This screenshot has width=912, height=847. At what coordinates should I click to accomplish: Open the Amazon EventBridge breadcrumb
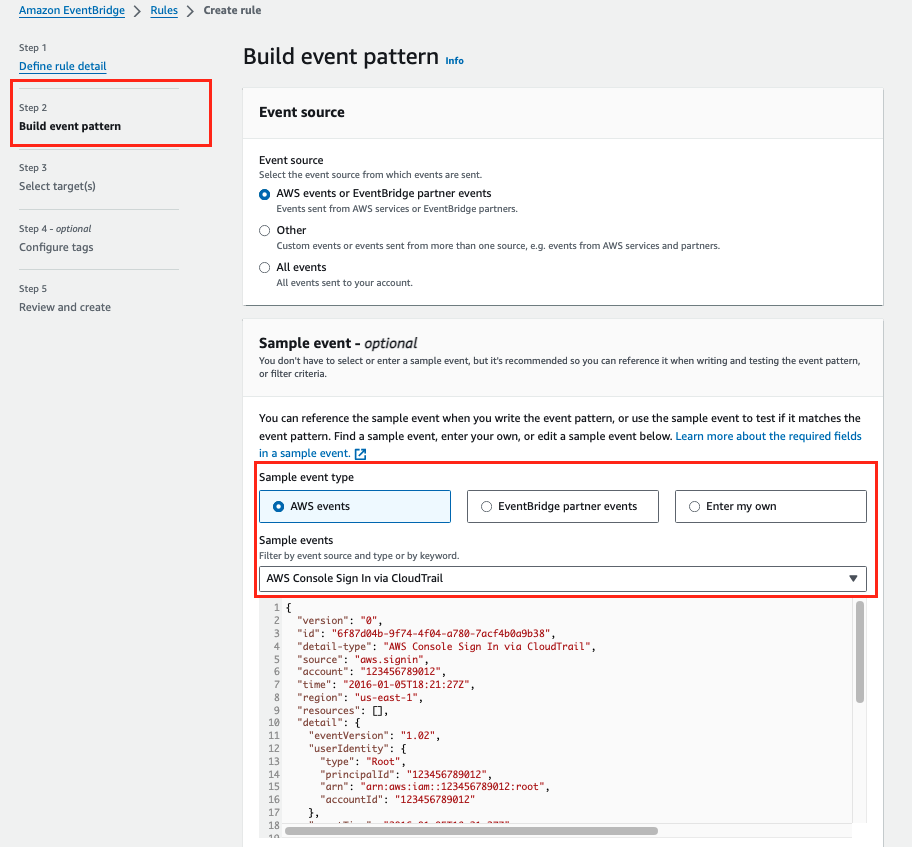tap(71, 10)
